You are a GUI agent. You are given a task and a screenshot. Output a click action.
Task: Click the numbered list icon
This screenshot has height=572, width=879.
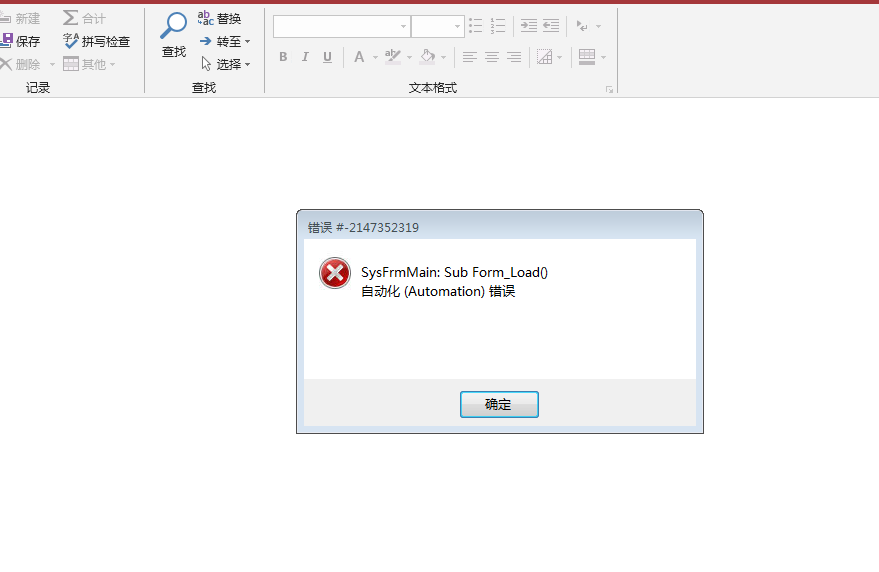coord(498,26)
